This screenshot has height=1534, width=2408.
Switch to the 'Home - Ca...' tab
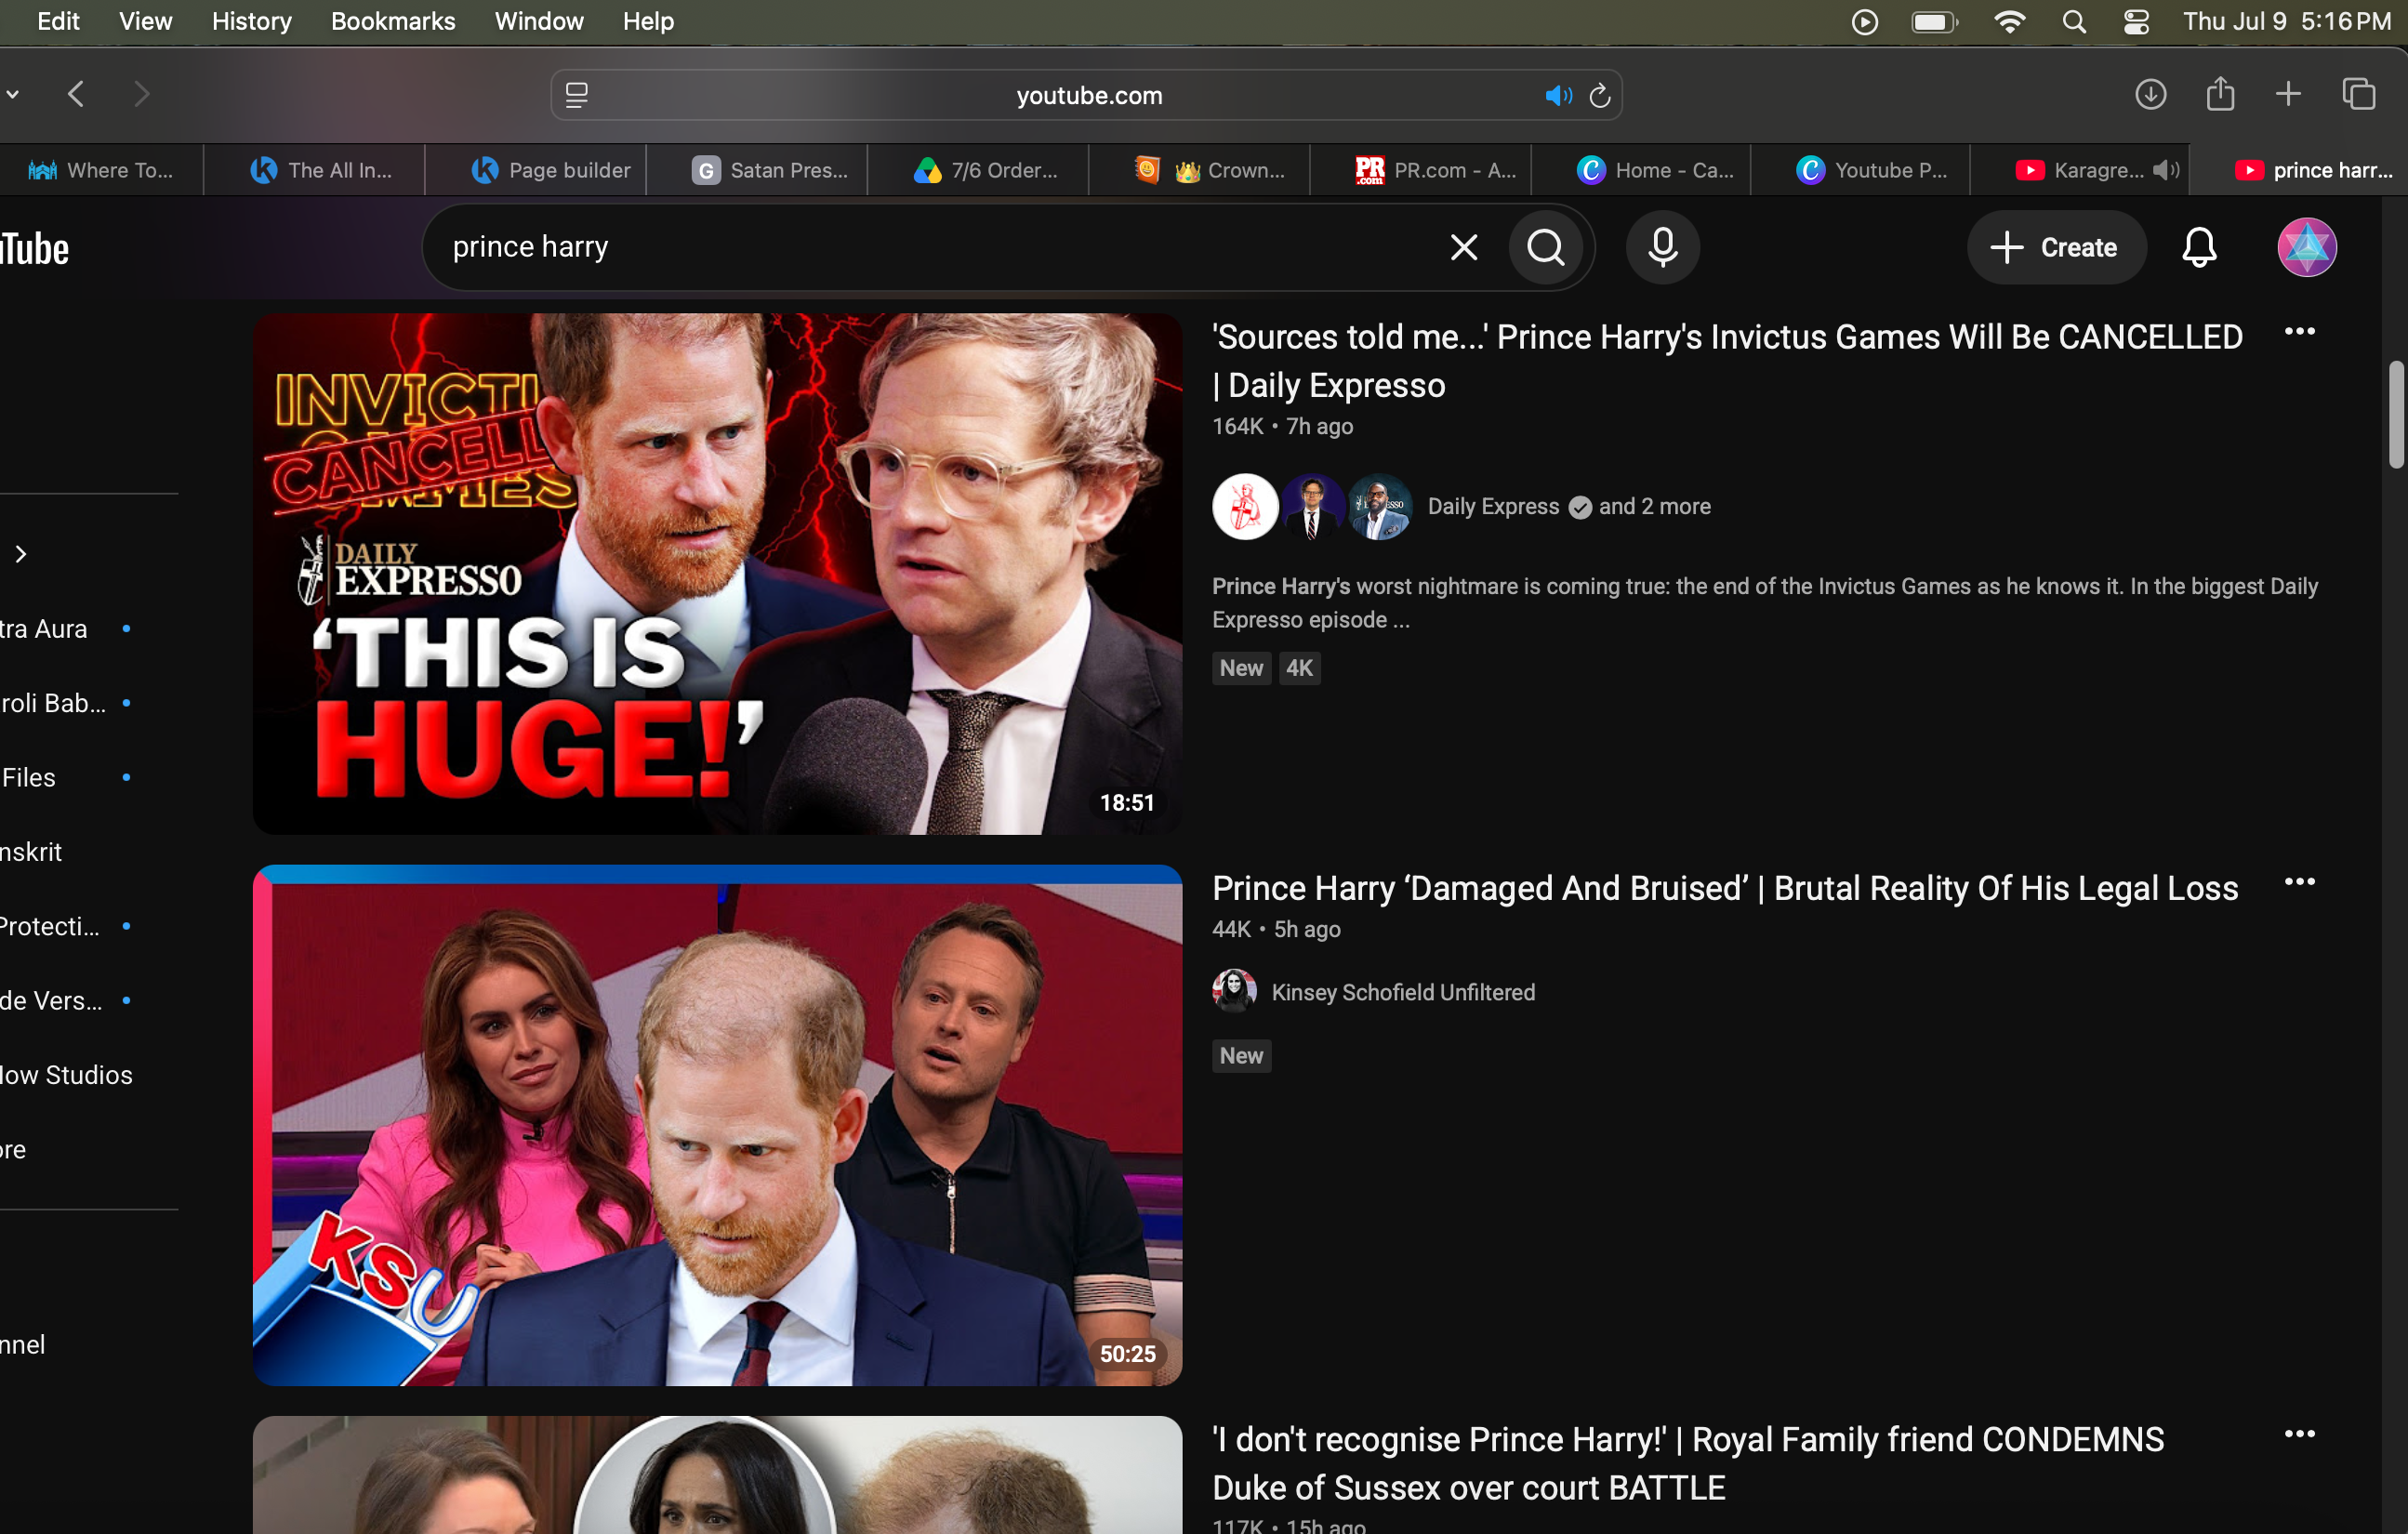coord(1641,170)
